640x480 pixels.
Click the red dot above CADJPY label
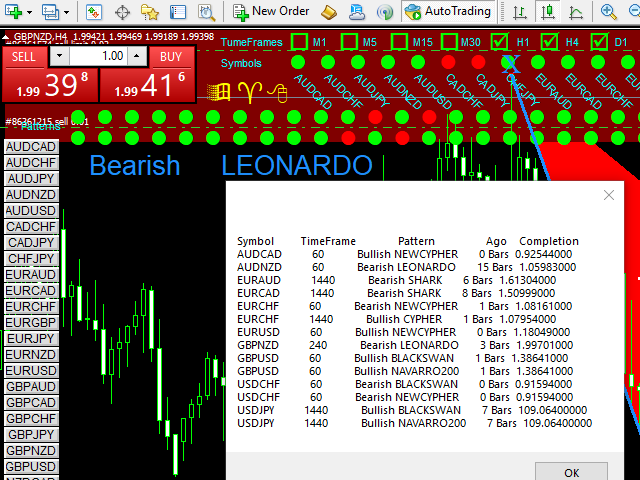tap(478, 62)
